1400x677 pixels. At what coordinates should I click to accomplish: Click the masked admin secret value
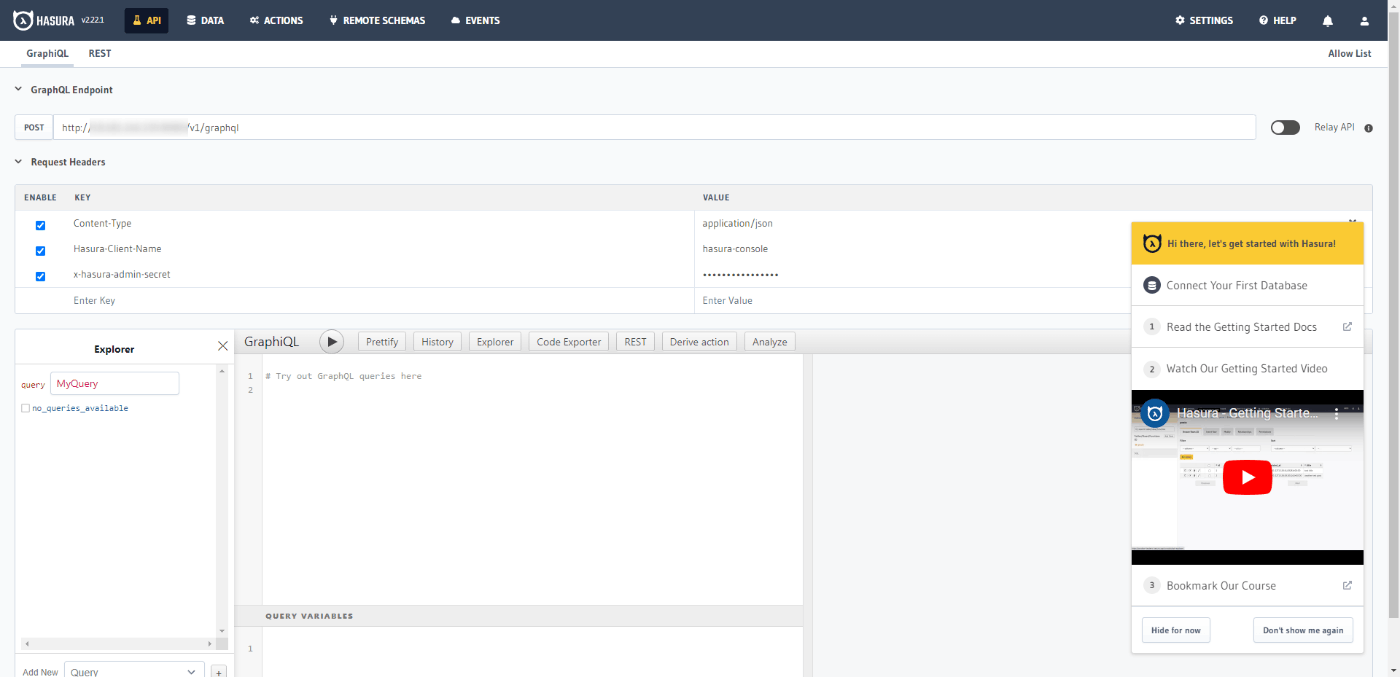(741, 275)
